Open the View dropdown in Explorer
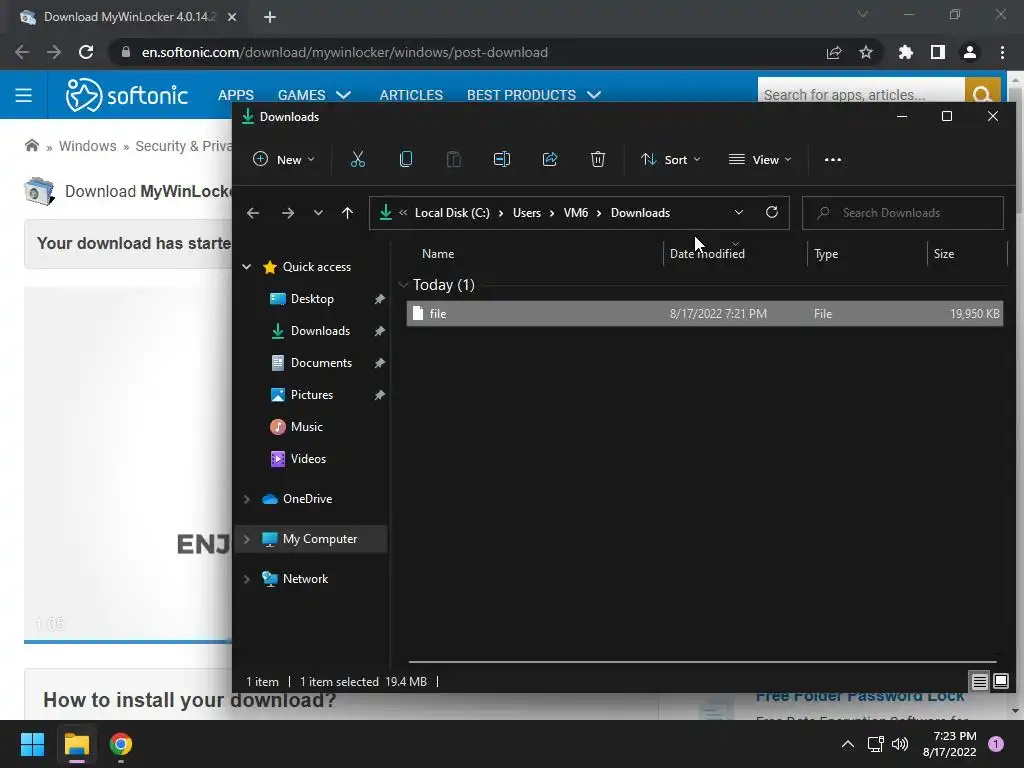 point(760,159)
